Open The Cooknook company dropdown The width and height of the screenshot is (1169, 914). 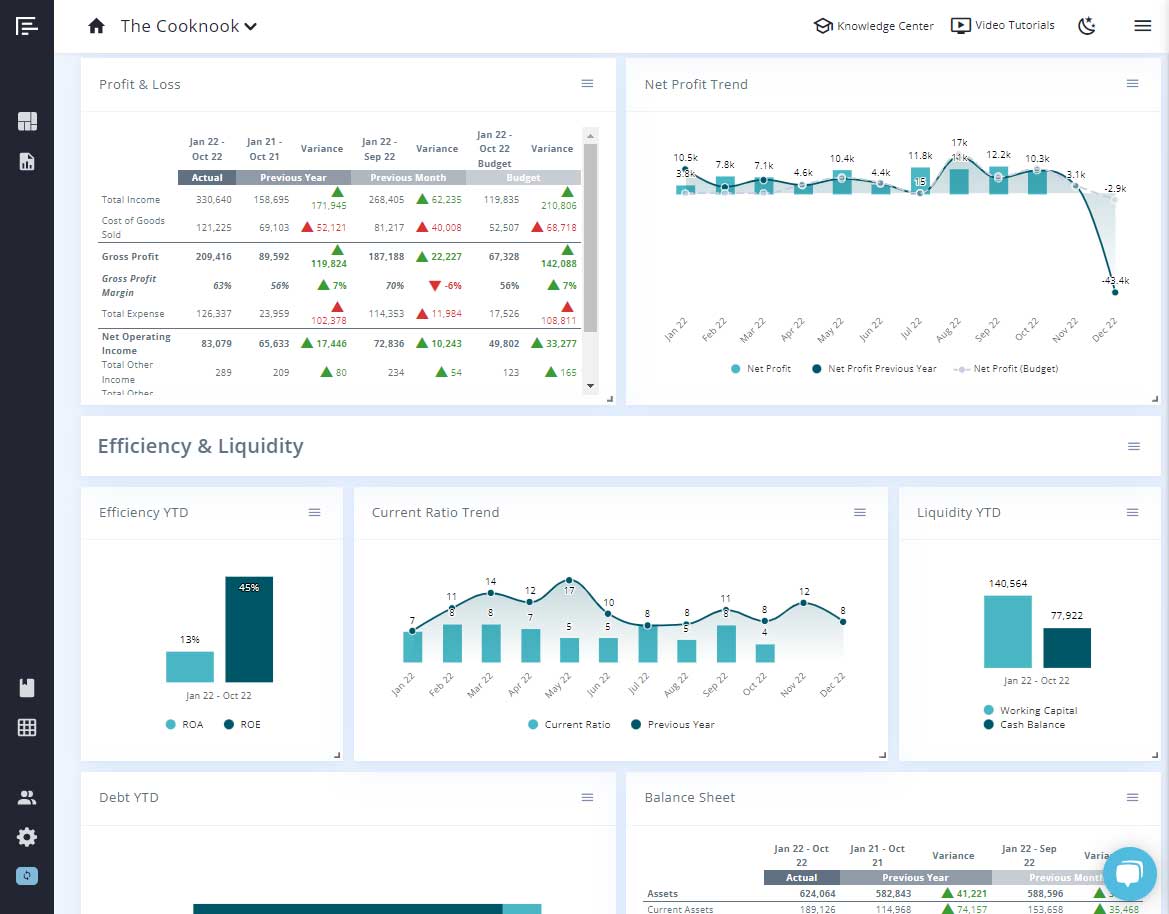189,26
